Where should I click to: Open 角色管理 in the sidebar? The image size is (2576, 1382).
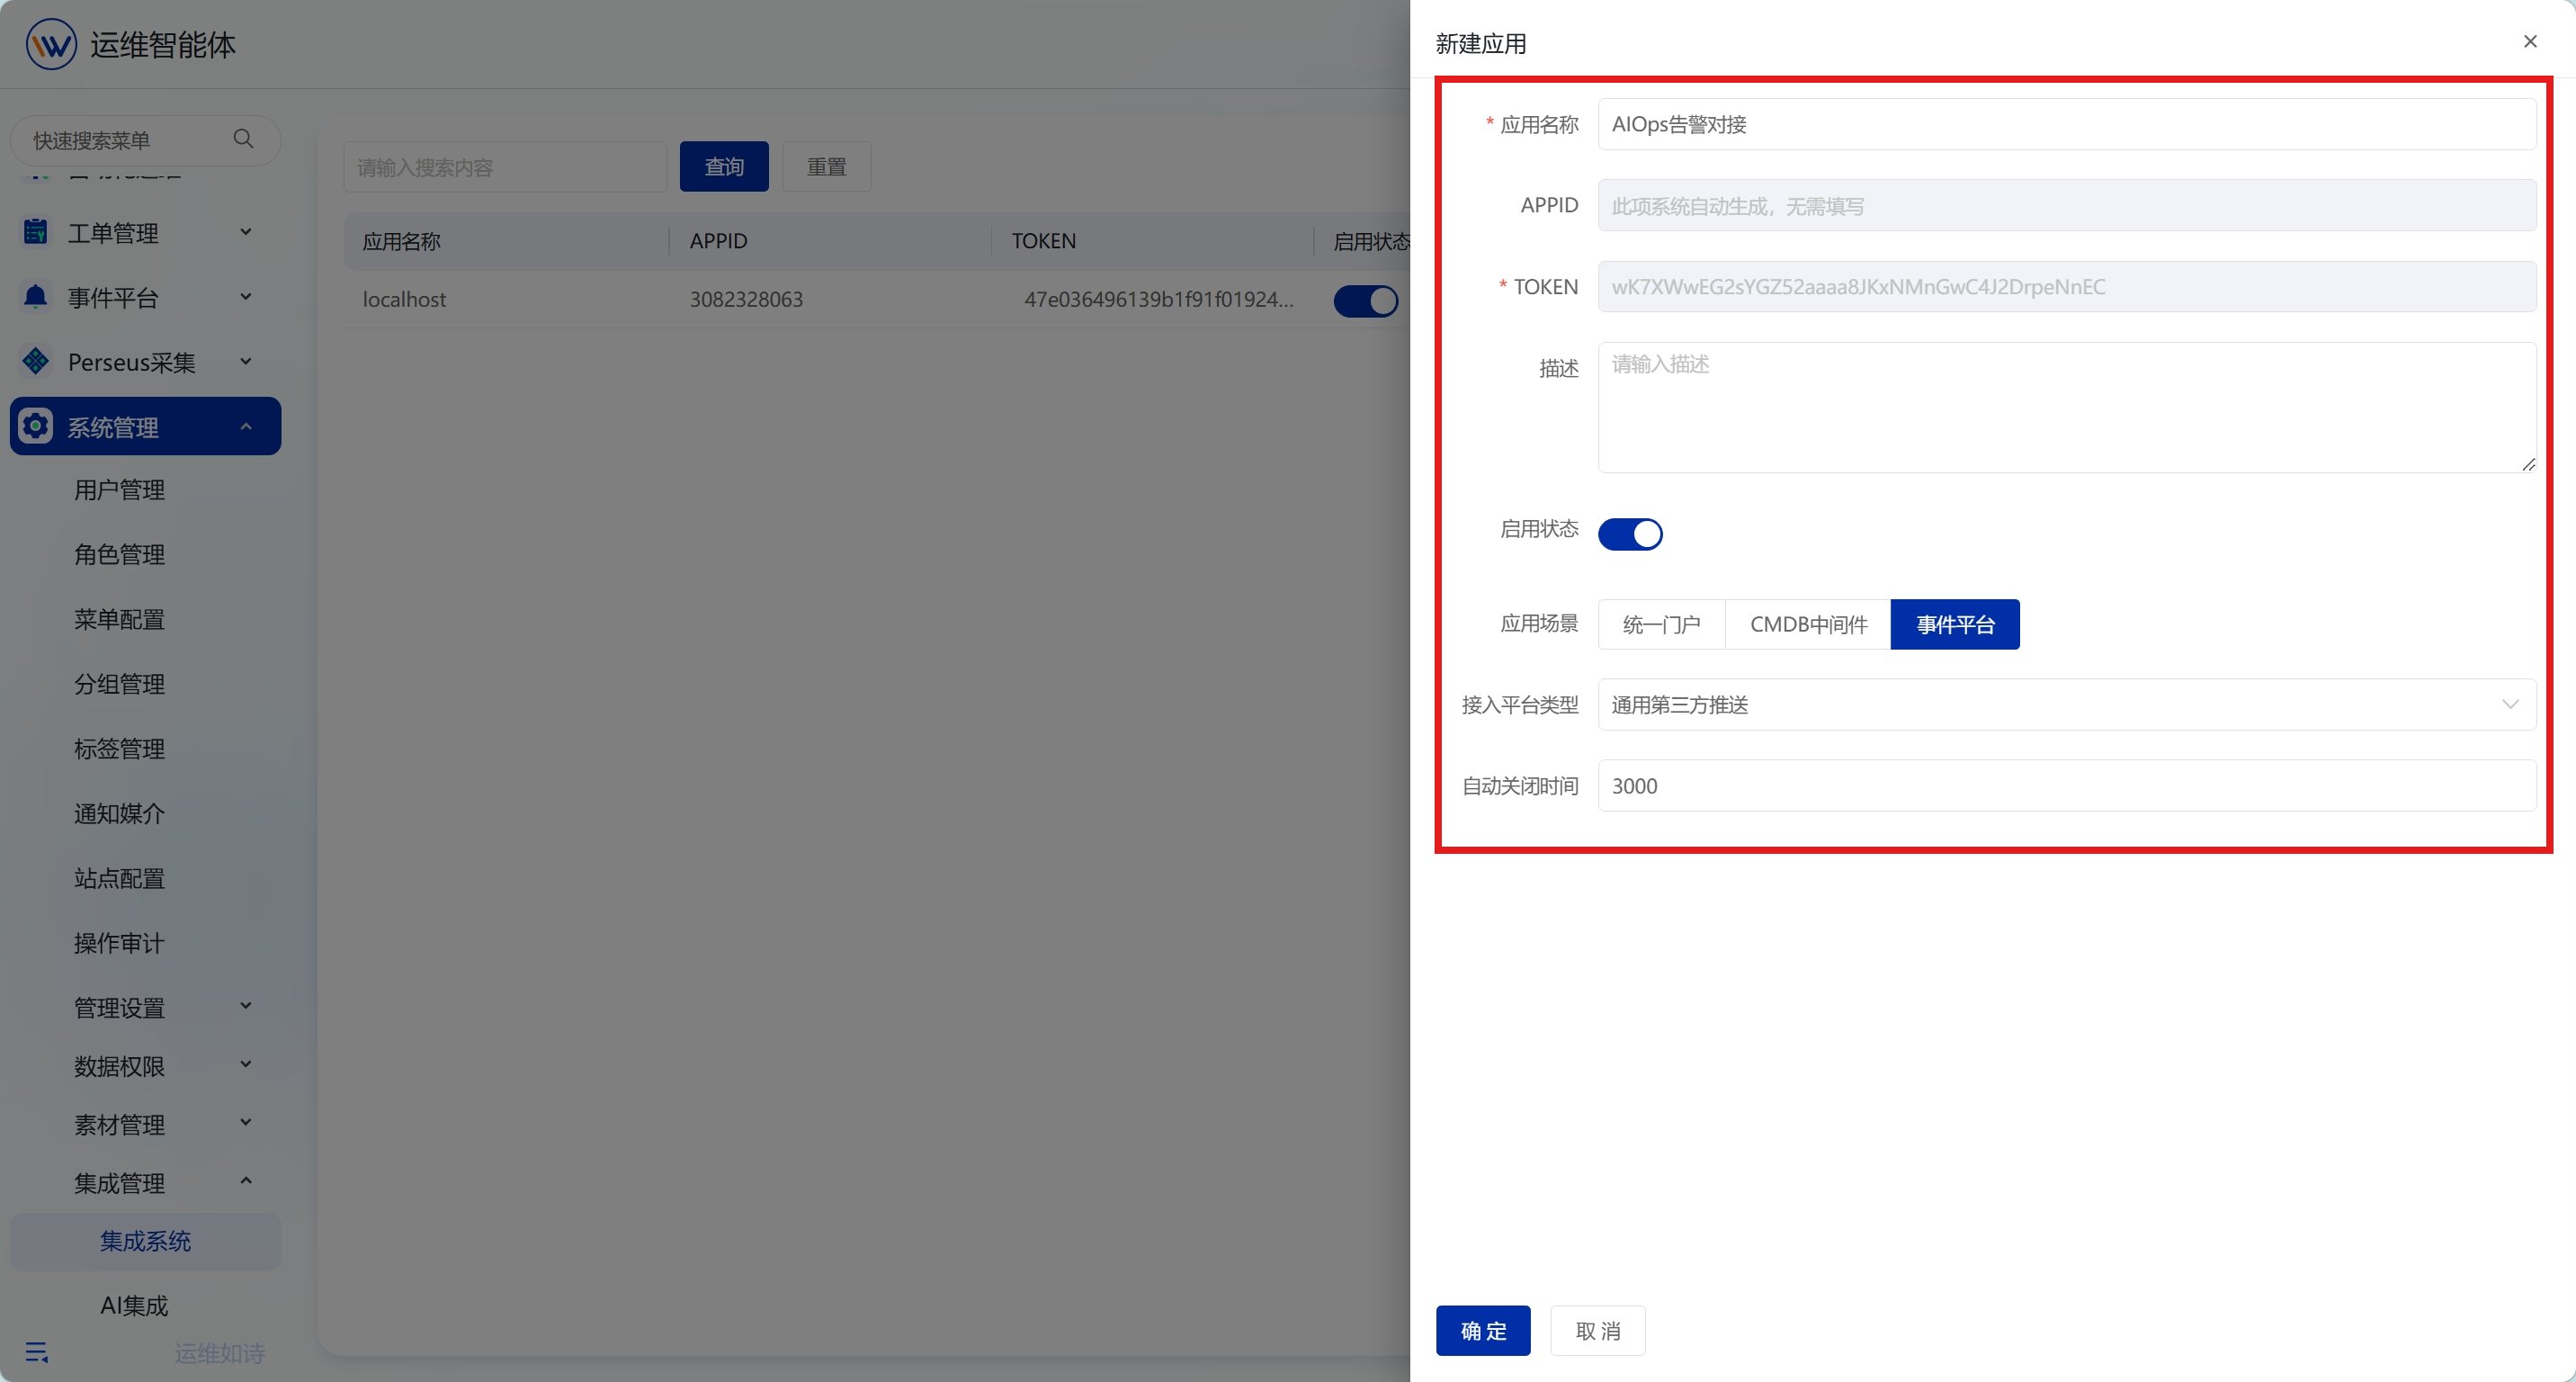click(119, 554)
